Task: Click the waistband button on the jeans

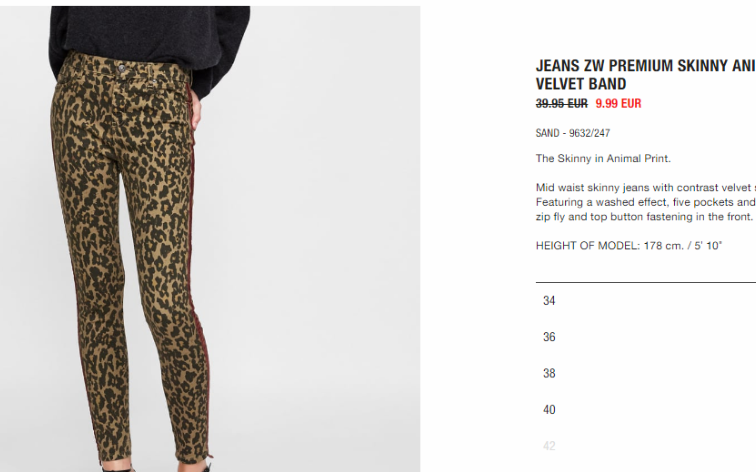Action: pyautogui.click(x=122, y=68)
